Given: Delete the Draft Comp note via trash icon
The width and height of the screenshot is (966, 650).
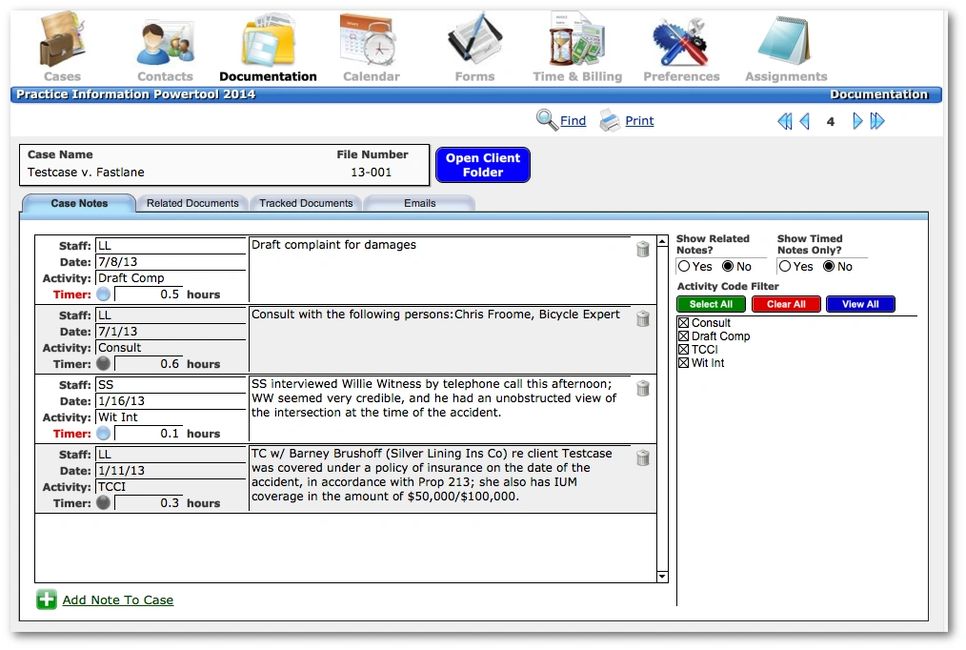Looking at the screenshot, I should pyautogui.click(x=643, y=249).
